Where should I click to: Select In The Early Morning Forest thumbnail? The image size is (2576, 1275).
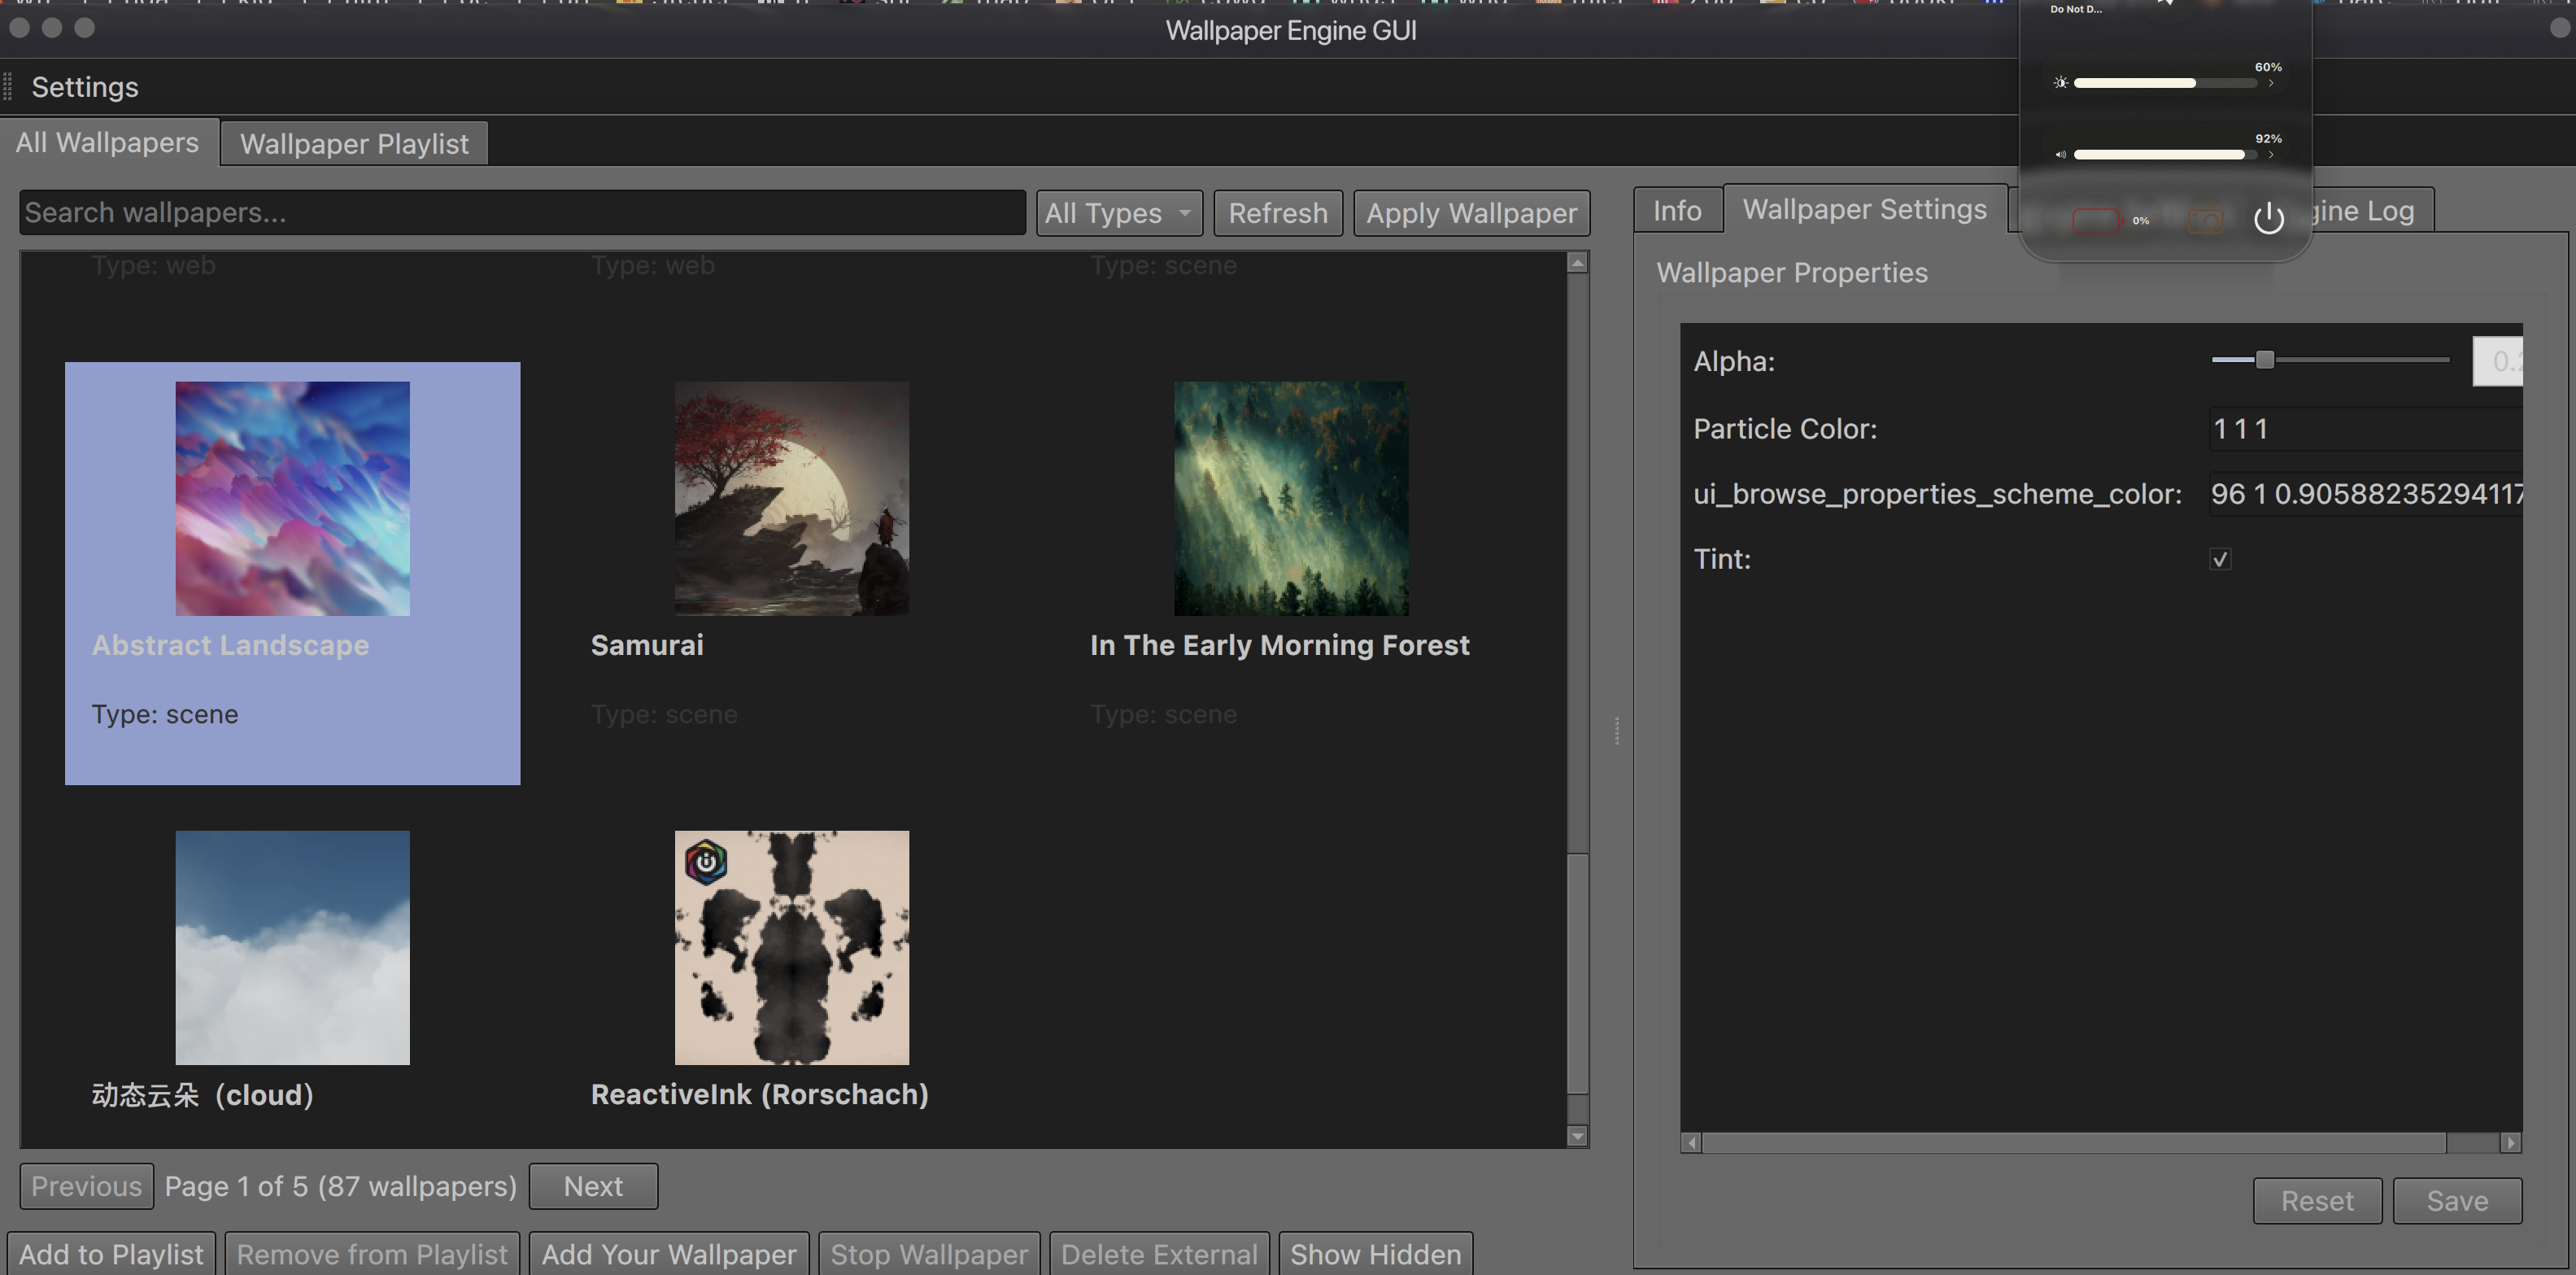click(x=1291, y=498)
